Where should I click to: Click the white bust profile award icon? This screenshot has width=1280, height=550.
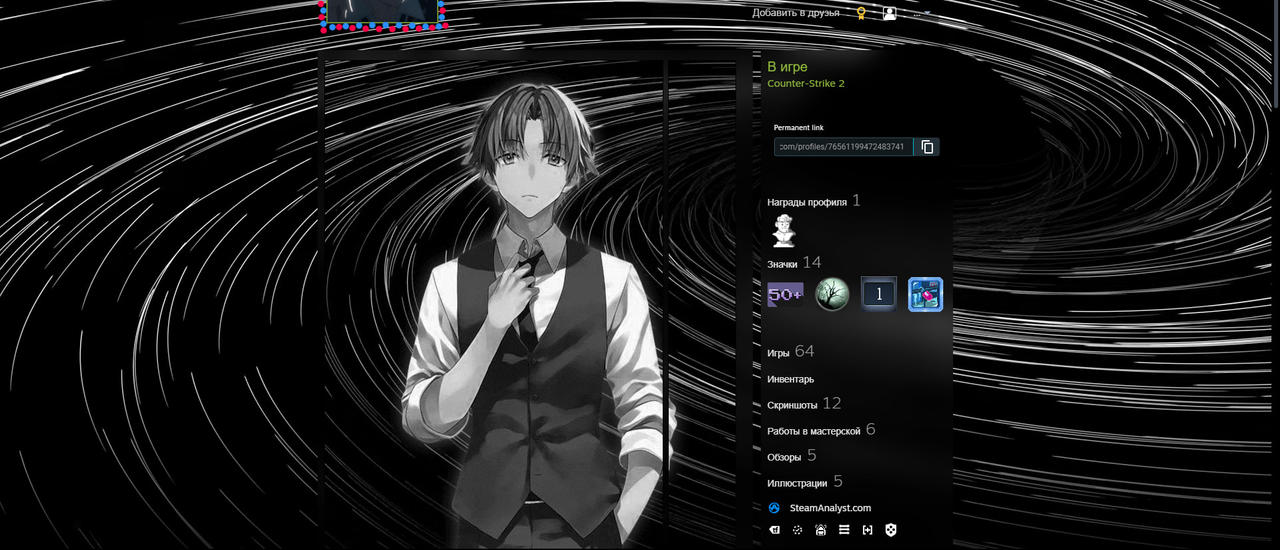[783, 232]
